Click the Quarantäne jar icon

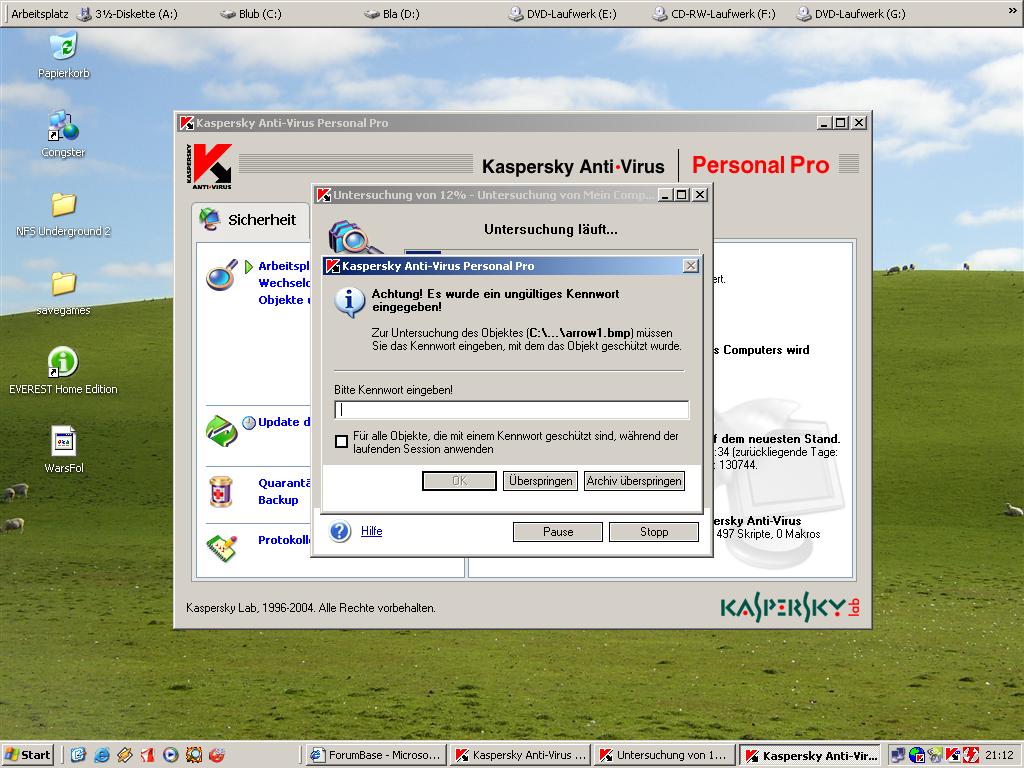221,491
